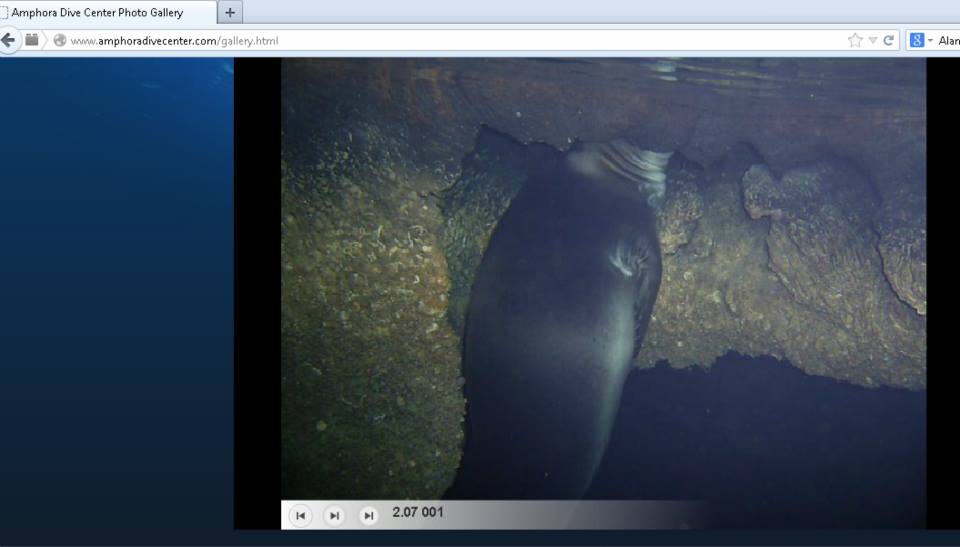This screenshot has height=547, width=960.
Task: Focus the browser search box
Action: pos(948,41)
